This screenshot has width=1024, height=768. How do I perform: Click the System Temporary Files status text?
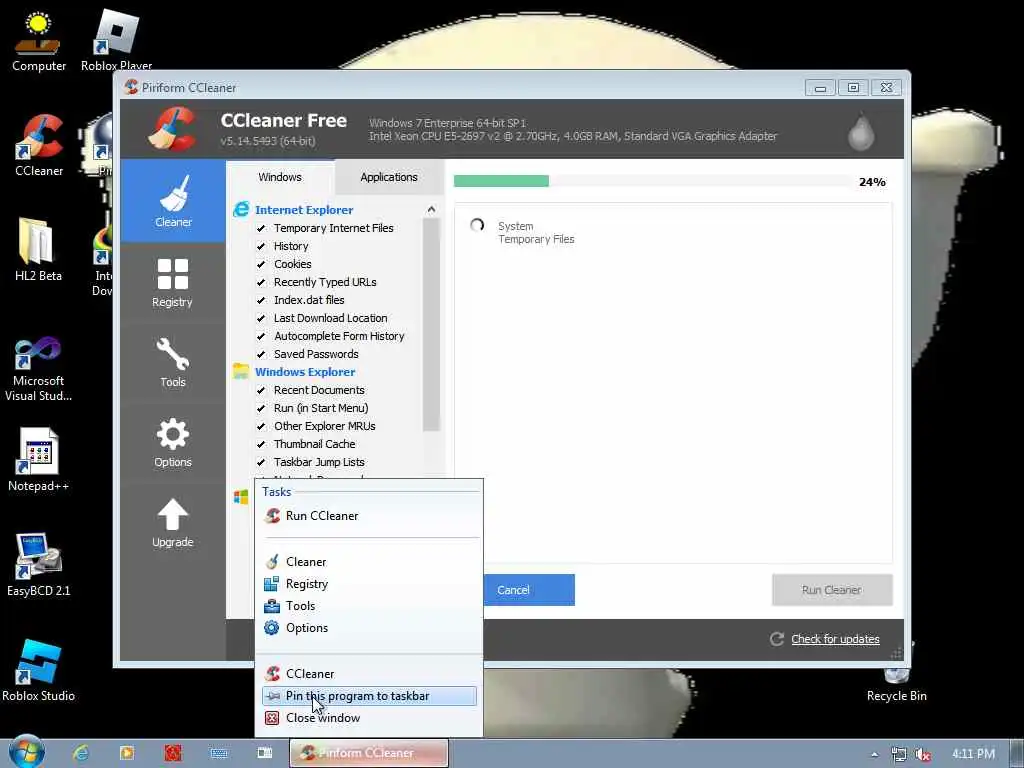click(536, 232)
